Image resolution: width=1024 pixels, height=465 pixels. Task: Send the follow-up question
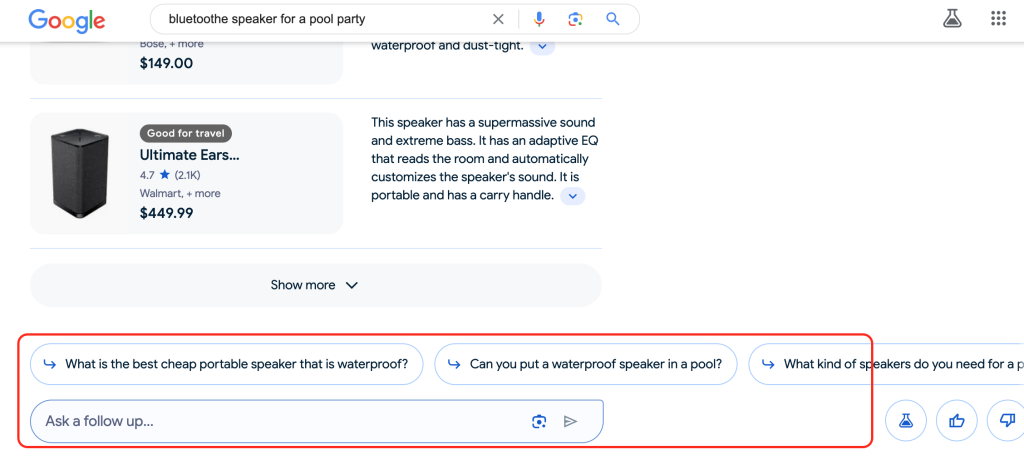(571, 421)
